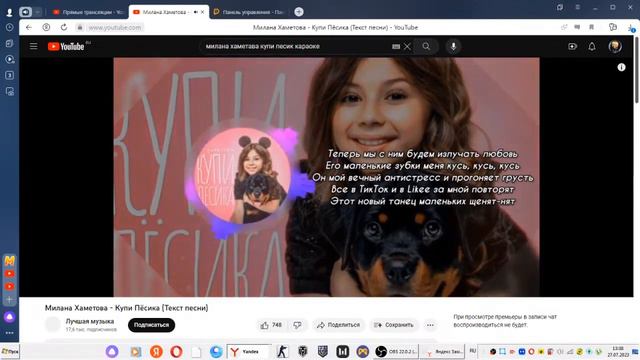This screenshot has height=360, width=640.
Task: Save the video with Сохранить
Action: click(394, 325)
